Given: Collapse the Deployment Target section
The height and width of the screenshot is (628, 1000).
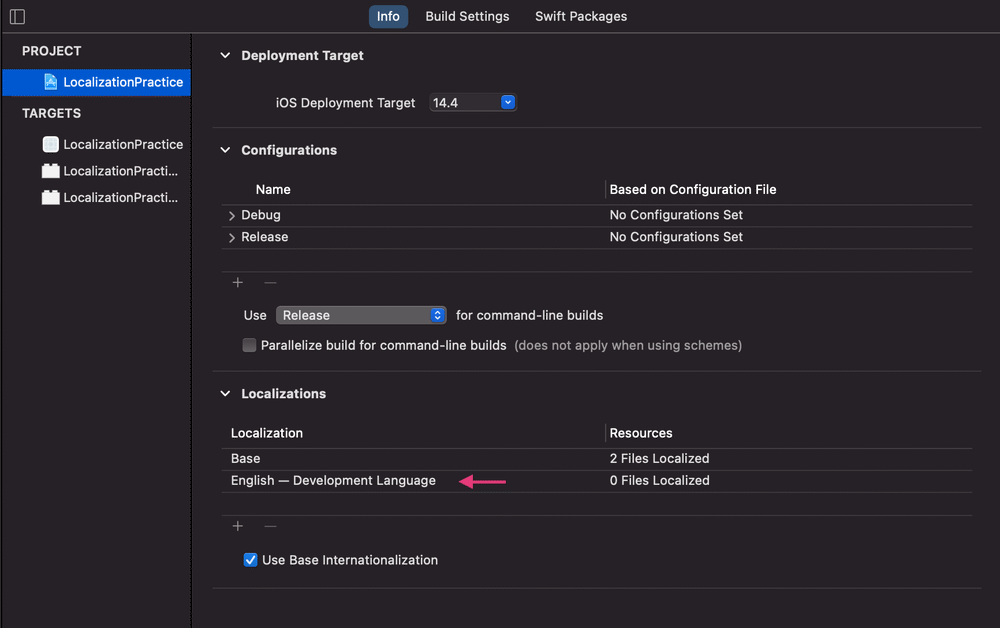Looking at the screenshot, I should (225, 56).
